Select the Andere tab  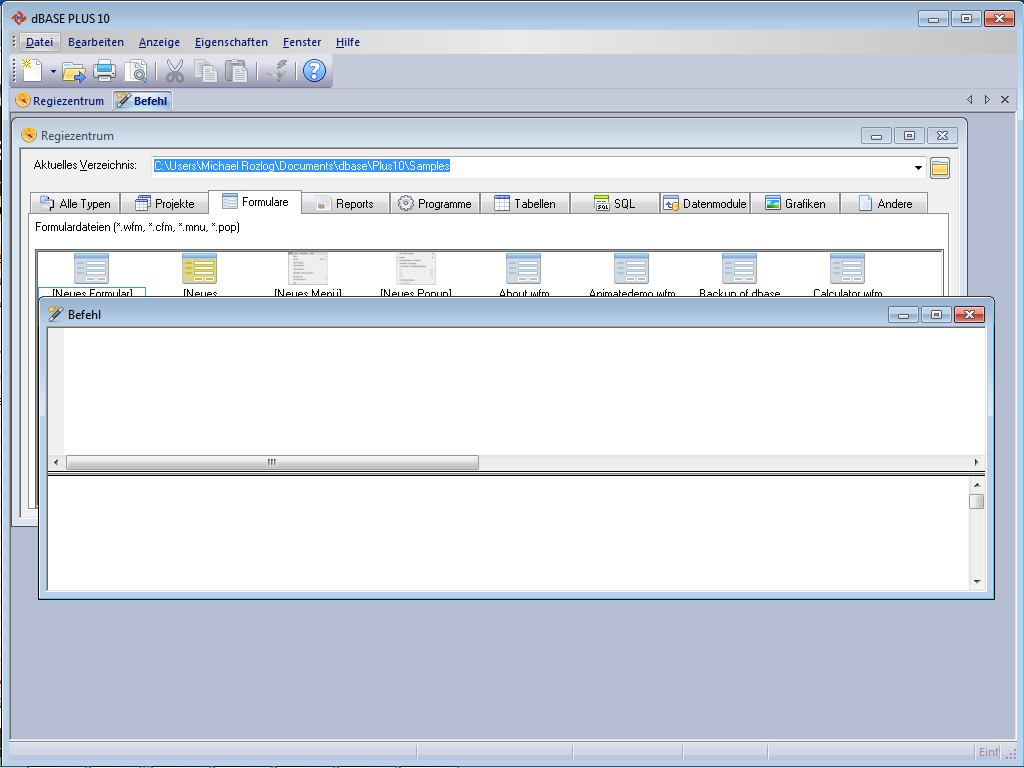point(886,204)
